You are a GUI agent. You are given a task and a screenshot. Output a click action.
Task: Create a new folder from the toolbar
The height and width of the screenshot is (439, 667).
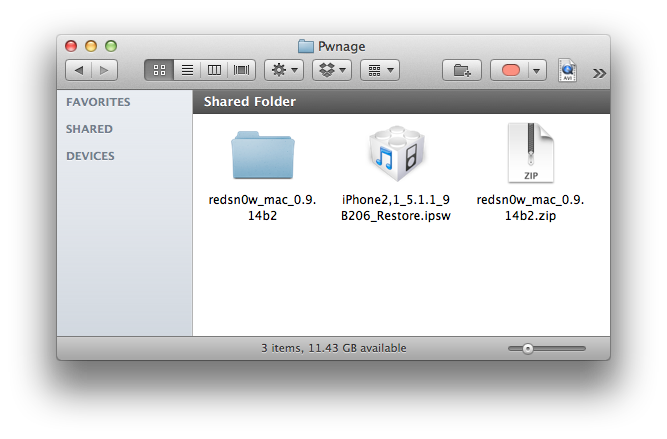click(462, 70)
